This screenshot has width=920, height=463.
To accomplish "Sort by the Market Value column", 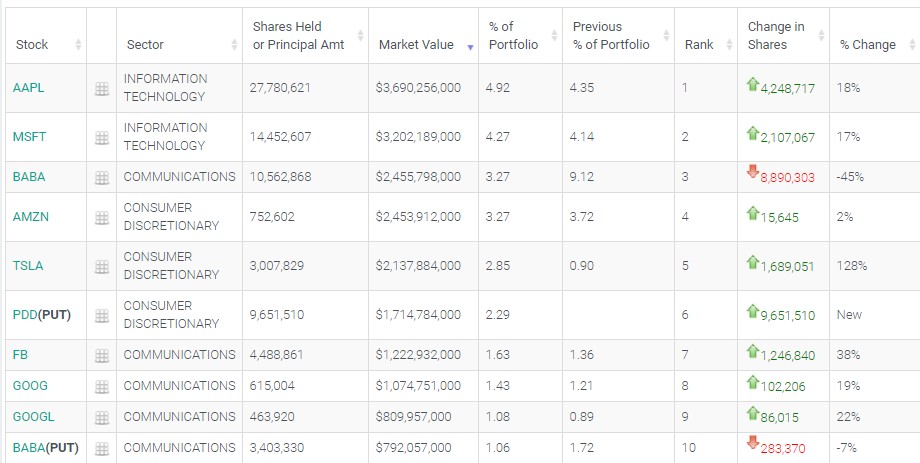I will pyautogui.click(x=415, y=45).
